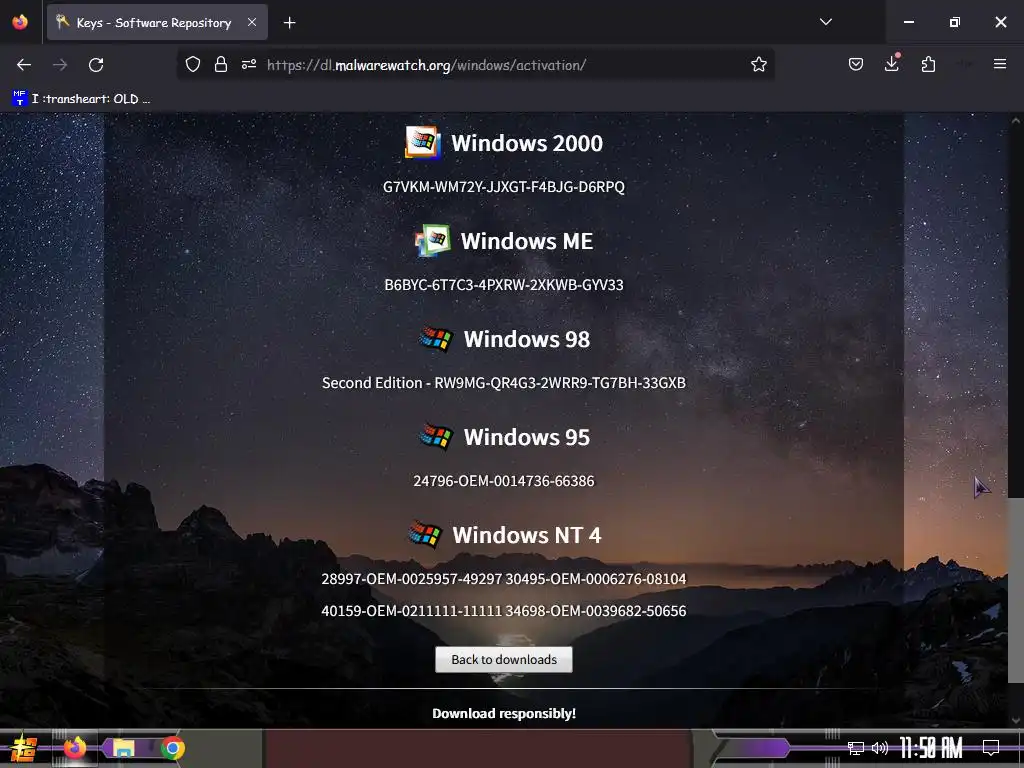This screenshot has height=768, width=1024.
Task: Select the Keys - Software Repository tab
Action: pos(157,22)
